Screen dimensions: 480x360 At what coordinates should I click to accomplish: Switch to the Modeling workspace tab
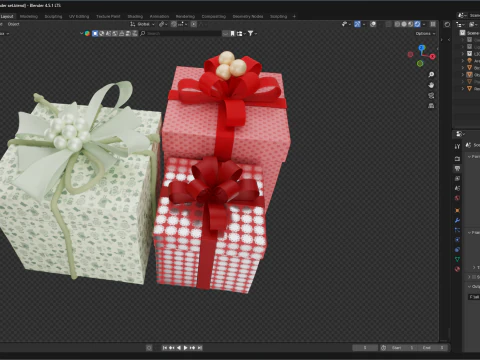tap(29, 16)
